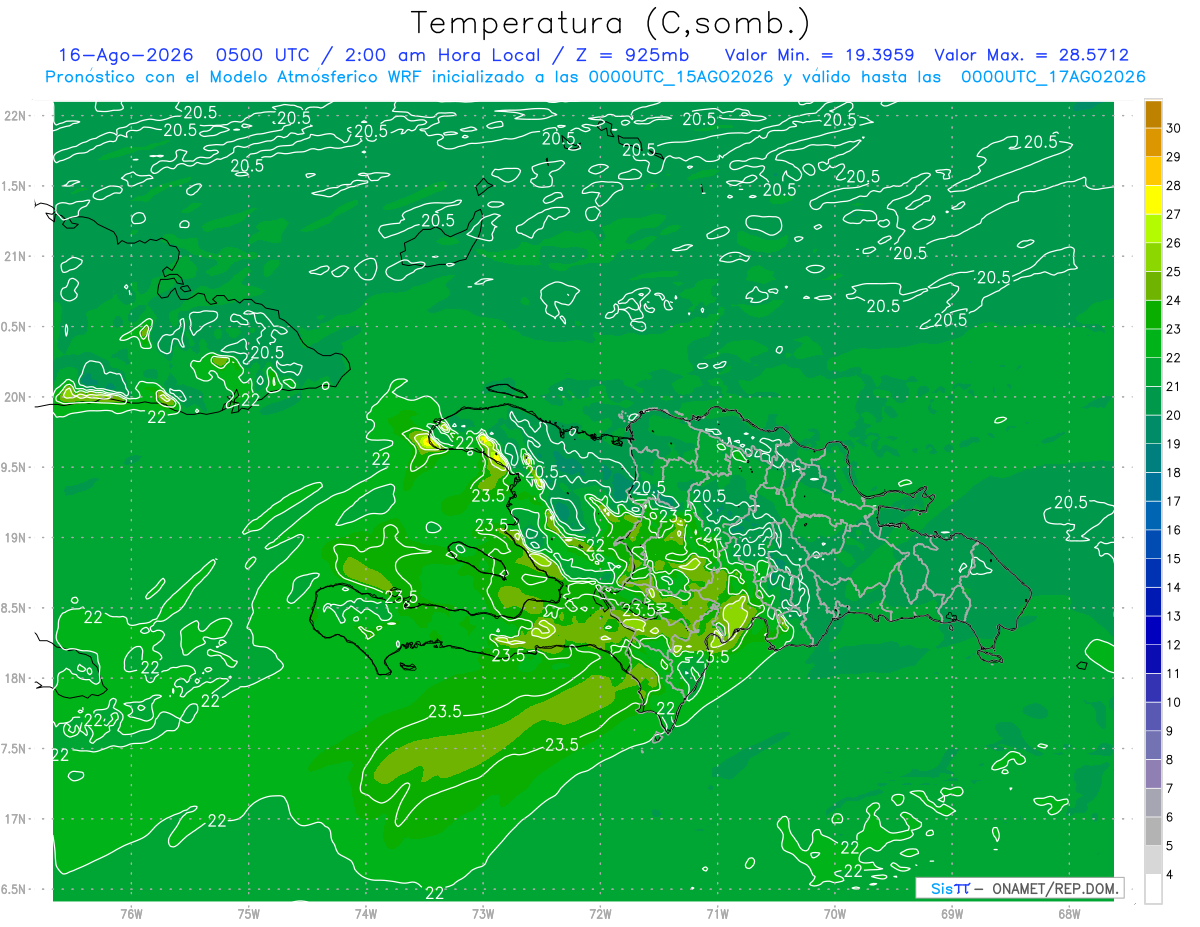
Task: Click the '17' label on the color scale
Action: click(1174, 501)
